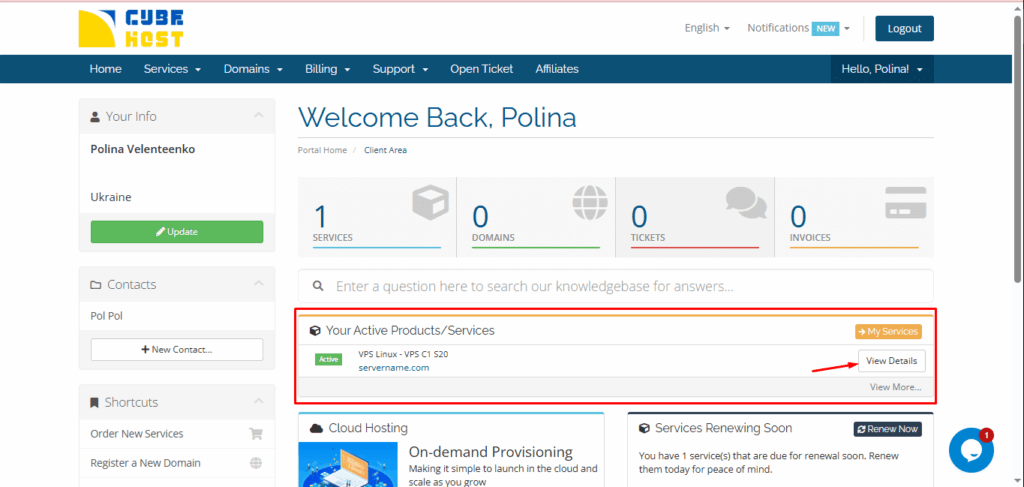Click the Domains globe icon tile

589,203
